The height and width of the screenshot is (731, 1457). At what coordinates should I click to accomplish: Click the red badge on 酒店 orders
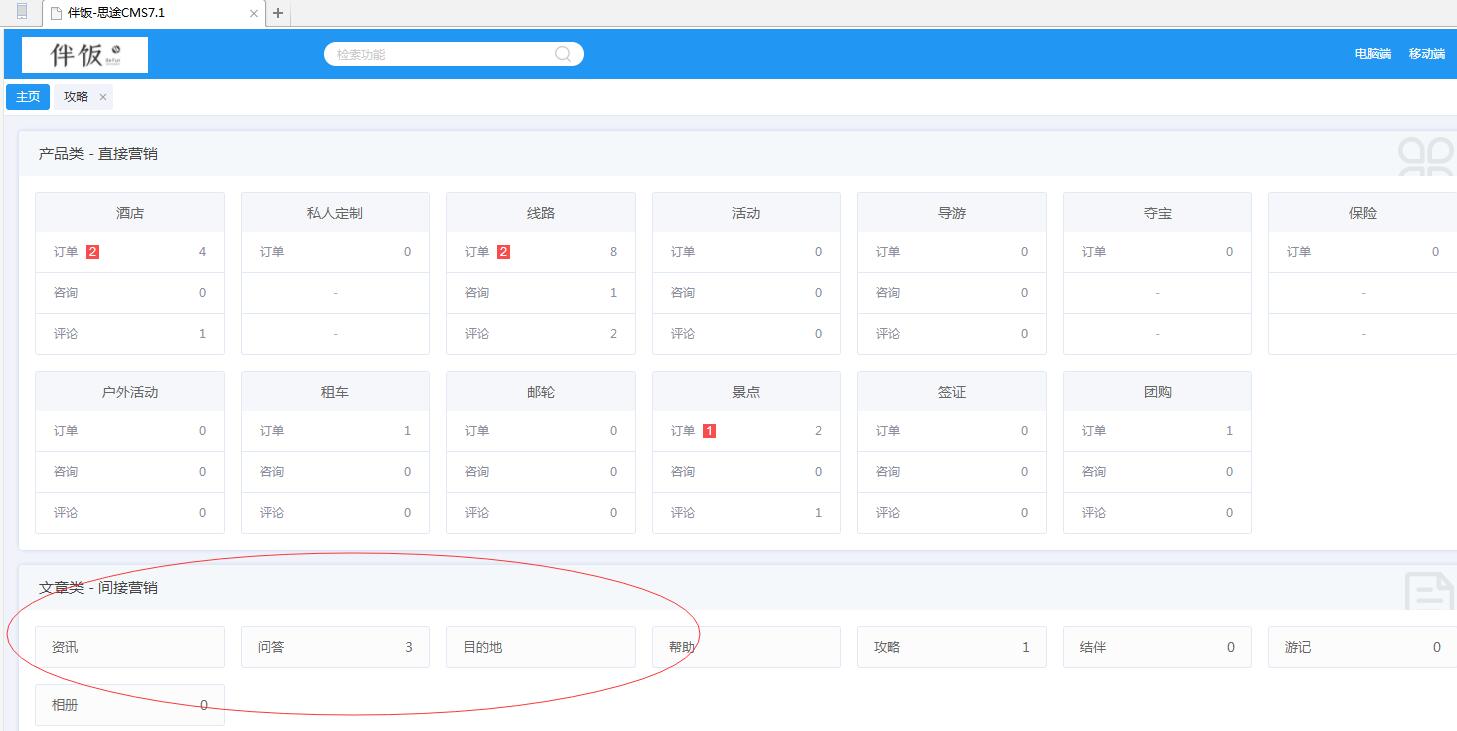click(x=93, y=252)
